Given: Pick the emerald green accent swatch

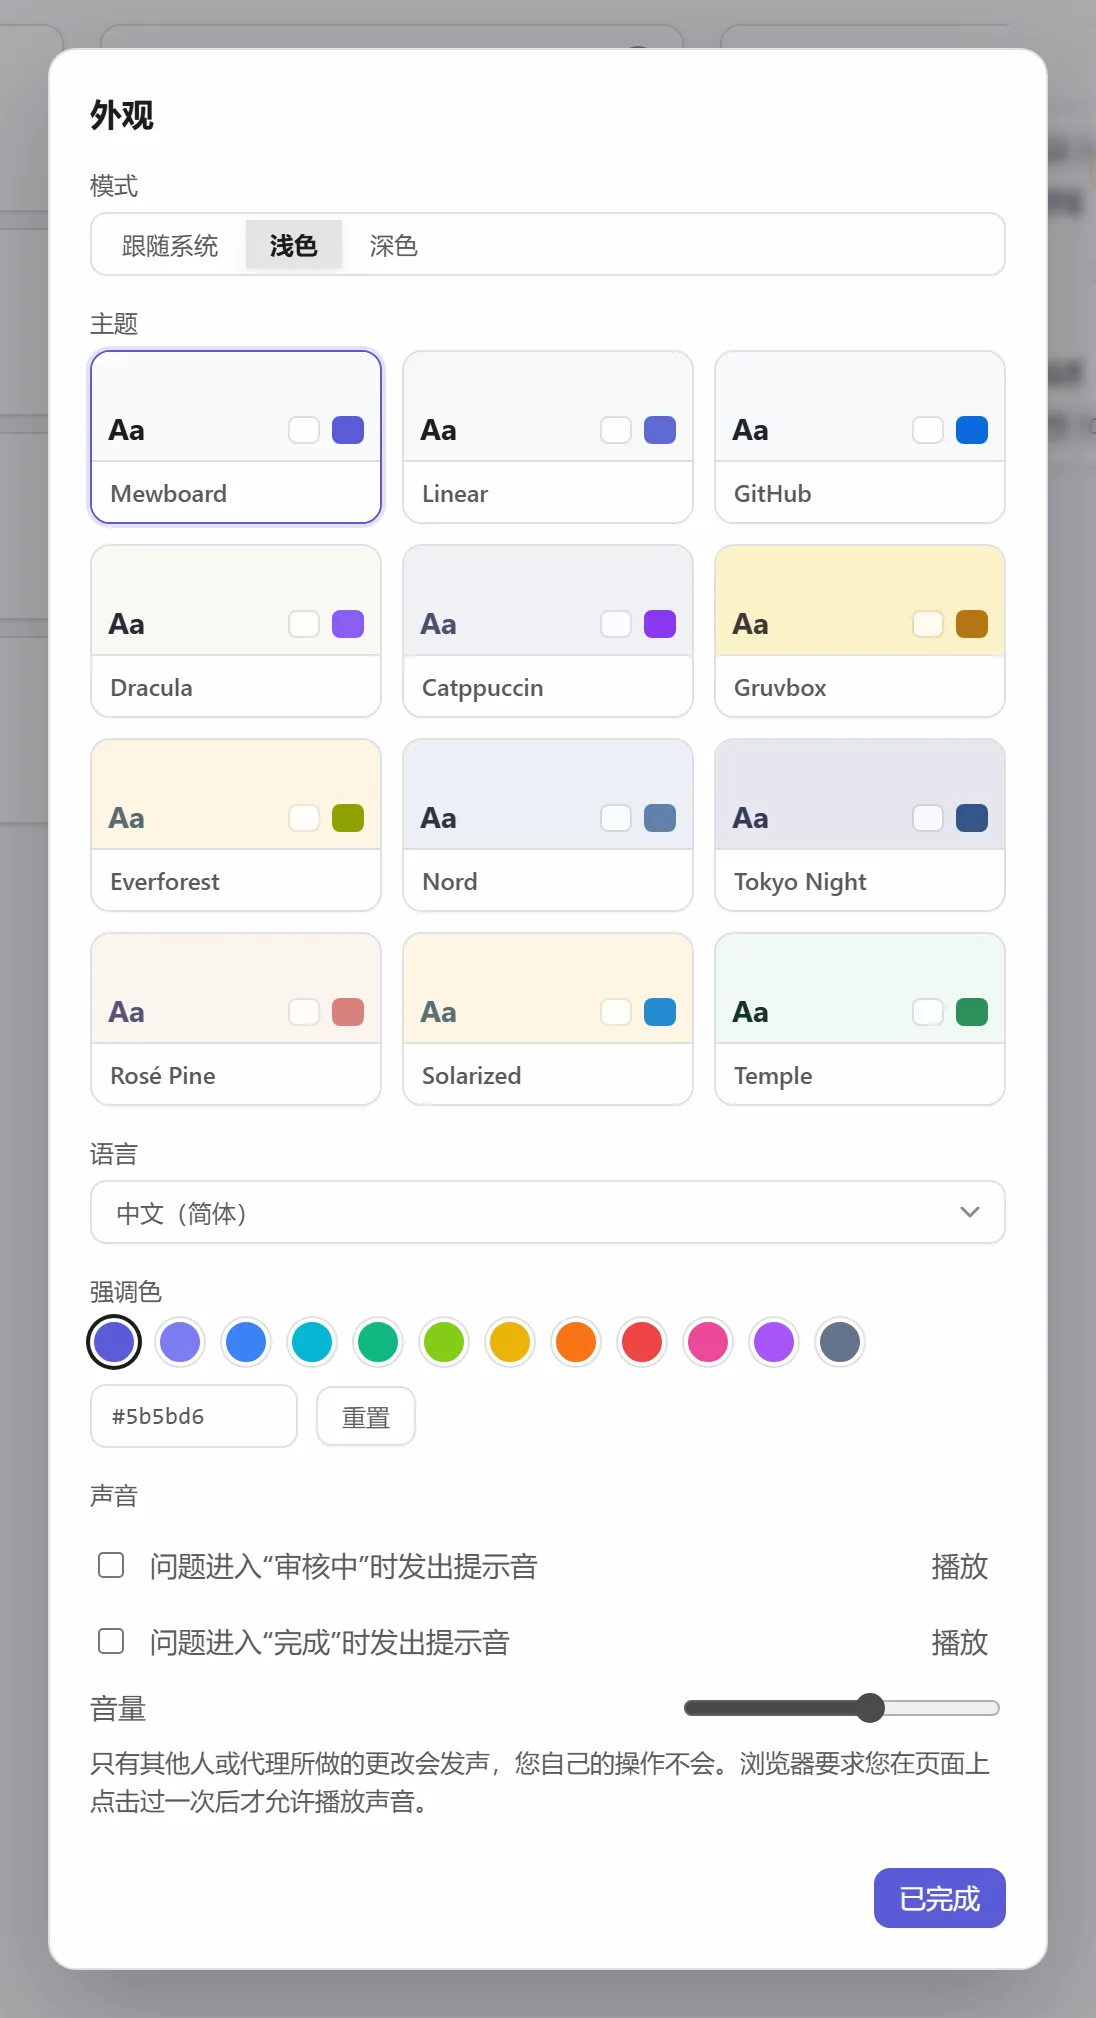Looking at the screenshot, I should click(378, 1342).
